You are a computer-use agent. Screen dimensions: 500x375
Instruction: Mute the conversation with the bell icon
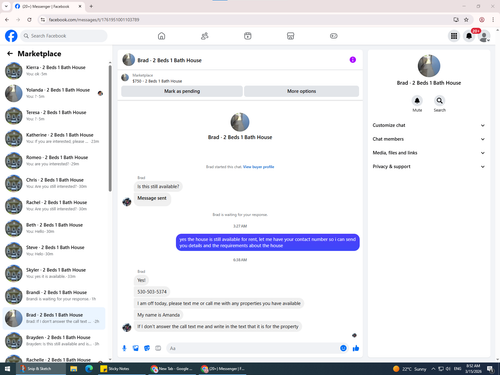pyautogui.click(x=417, y=100)
